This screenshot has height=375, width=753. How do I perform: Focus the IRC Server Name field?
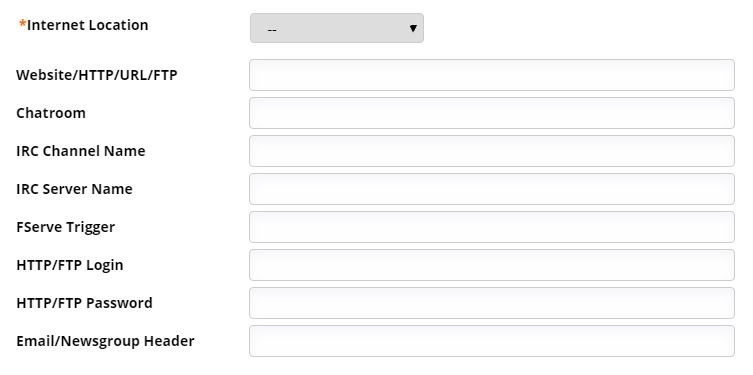[x=492, y=189]
